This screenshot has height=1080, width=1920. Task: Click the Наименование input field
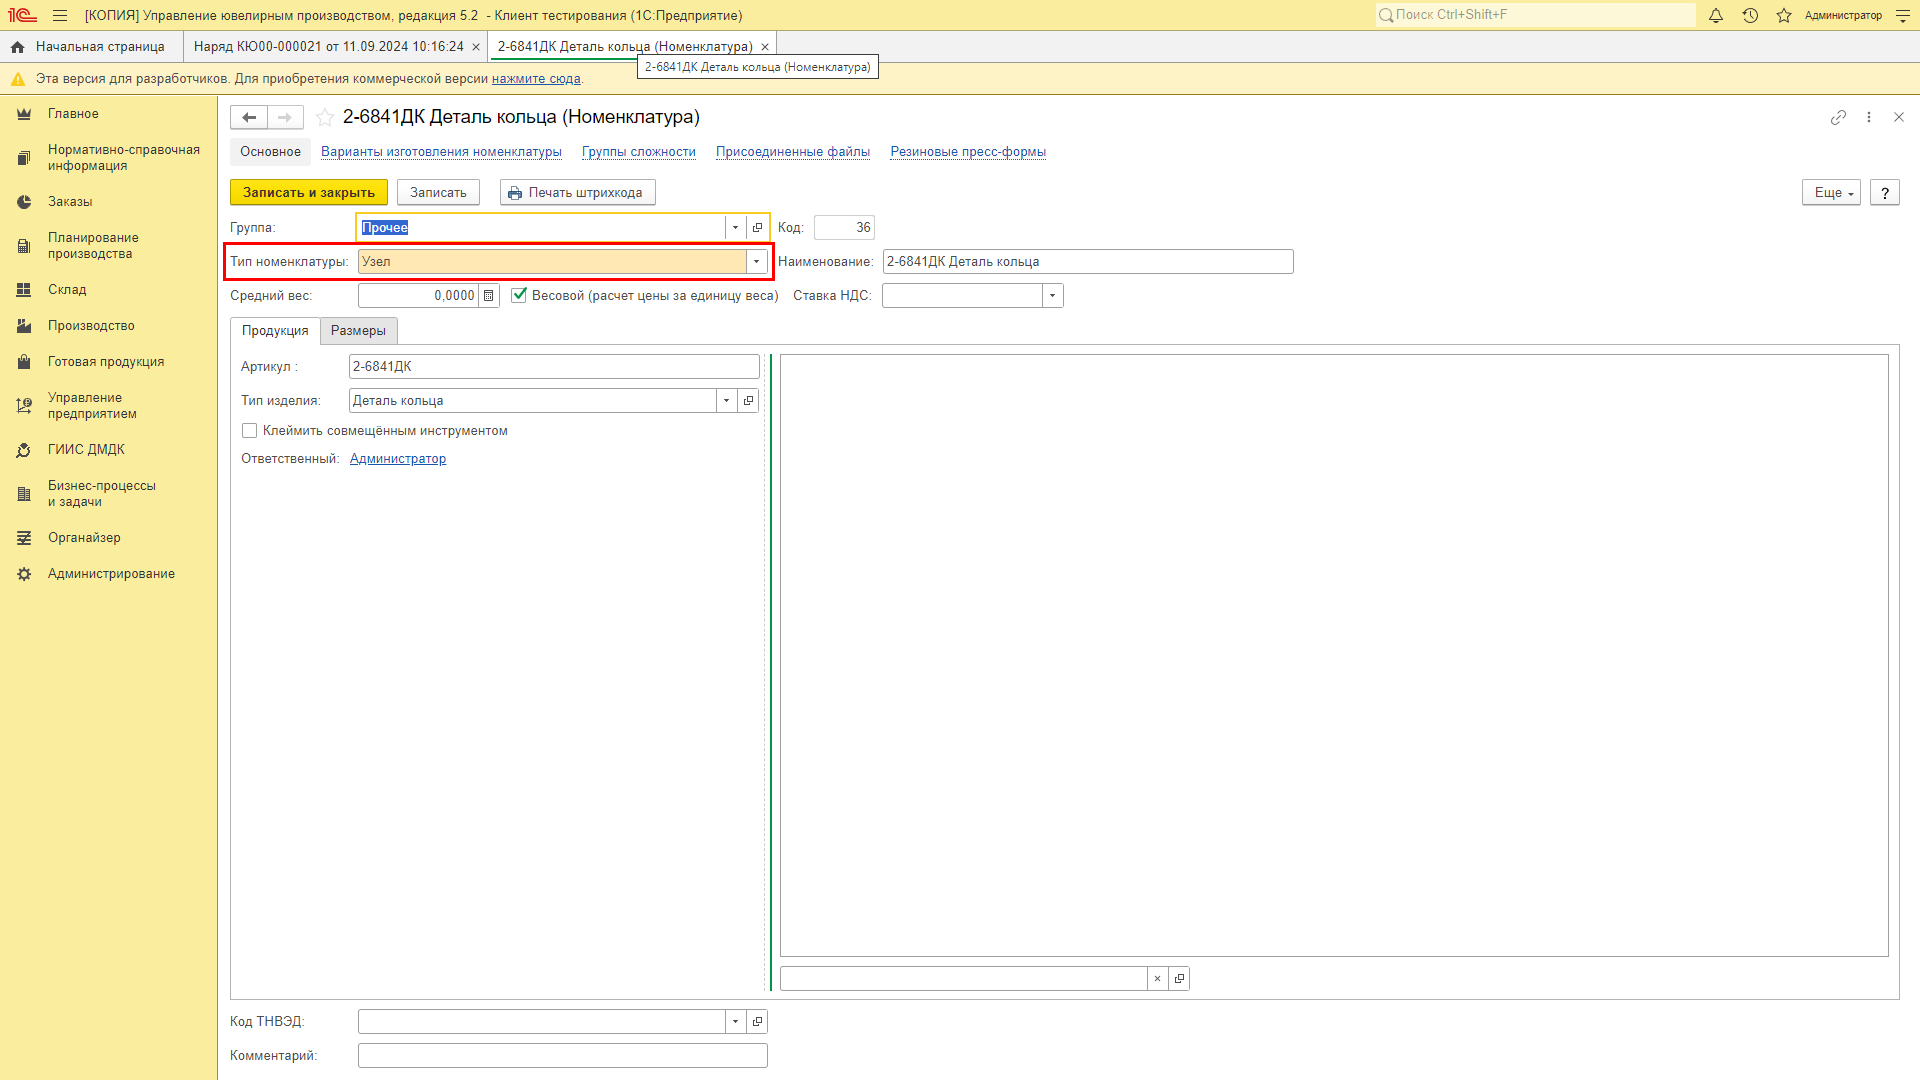1088,262
